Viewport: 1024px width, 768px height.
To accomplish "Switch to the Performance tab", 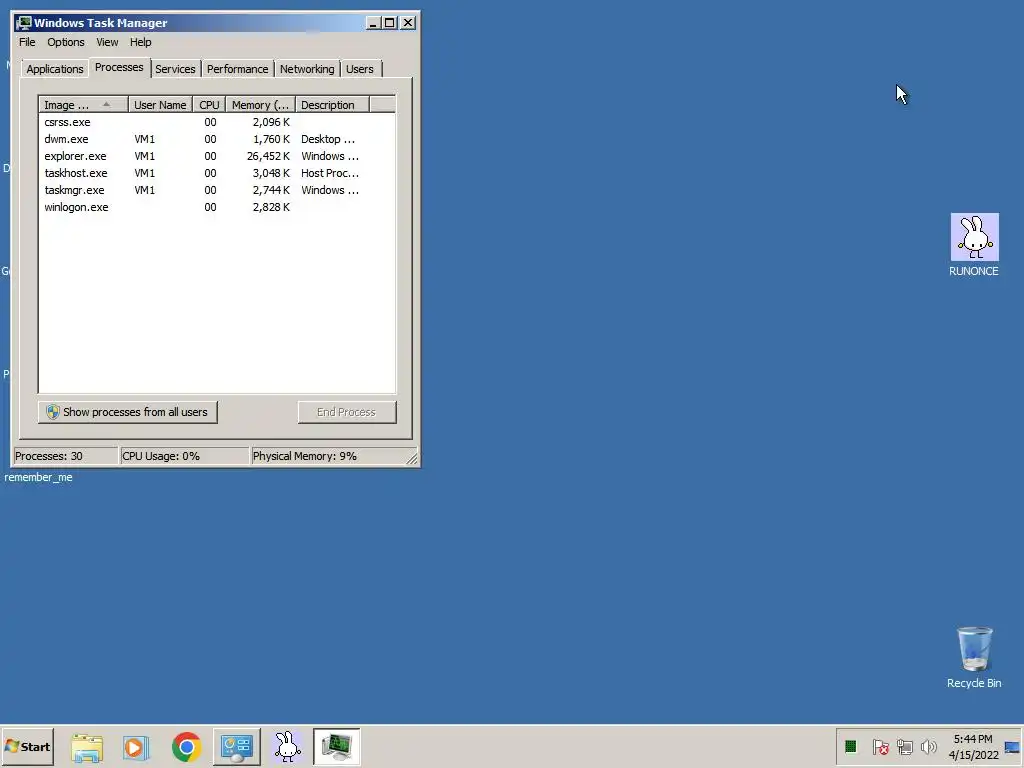I will click(x=237, y=69).
